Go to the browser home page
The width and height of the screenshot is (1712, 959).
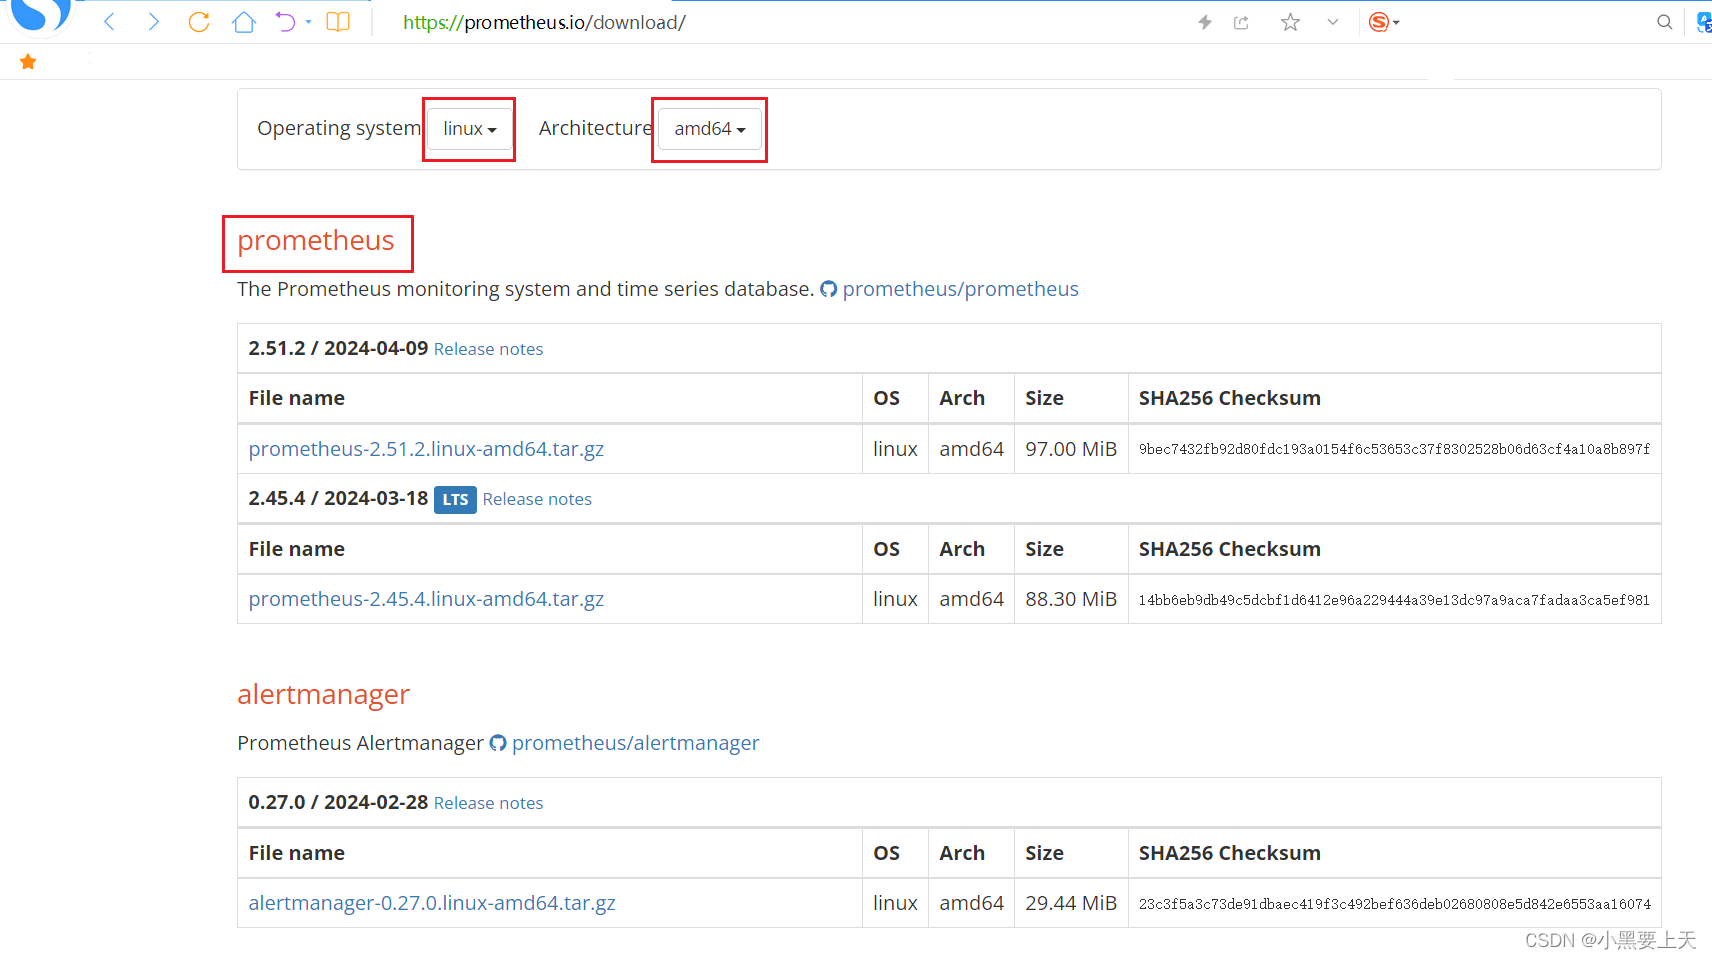point(243,21)
